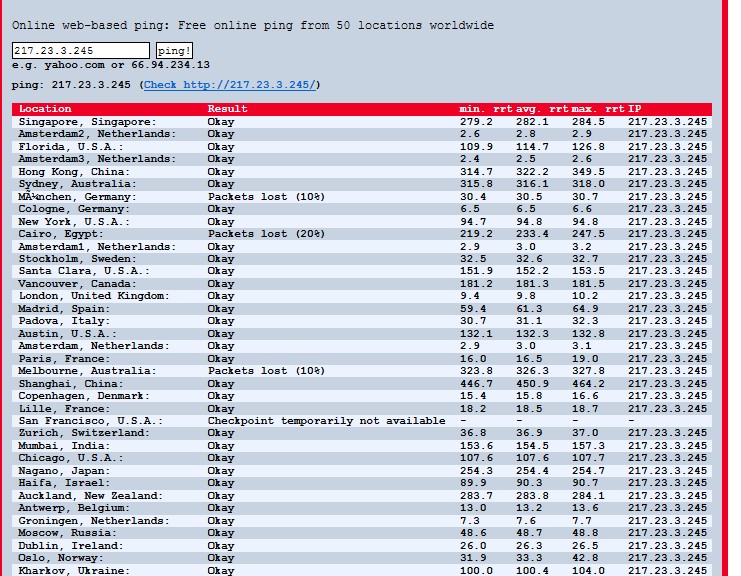Select the Amsterdam2, Netherlands location

[97, 134]
